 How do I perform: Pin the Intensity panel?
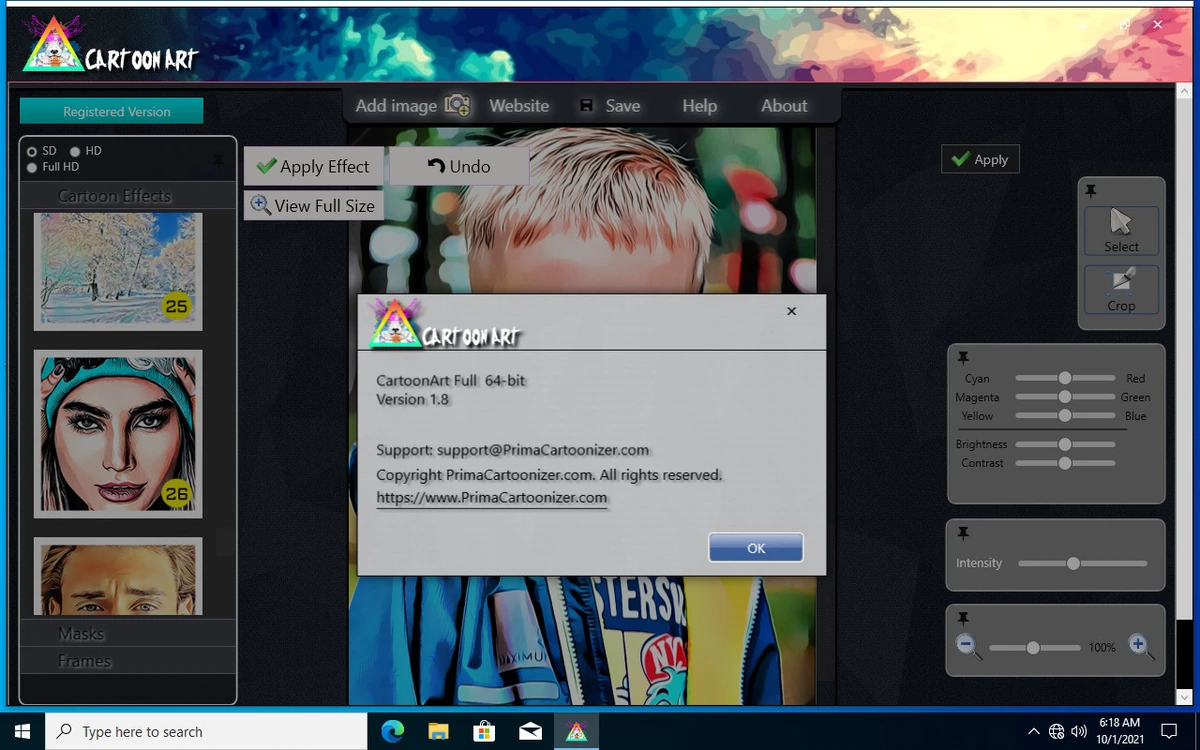pos(963,533)
